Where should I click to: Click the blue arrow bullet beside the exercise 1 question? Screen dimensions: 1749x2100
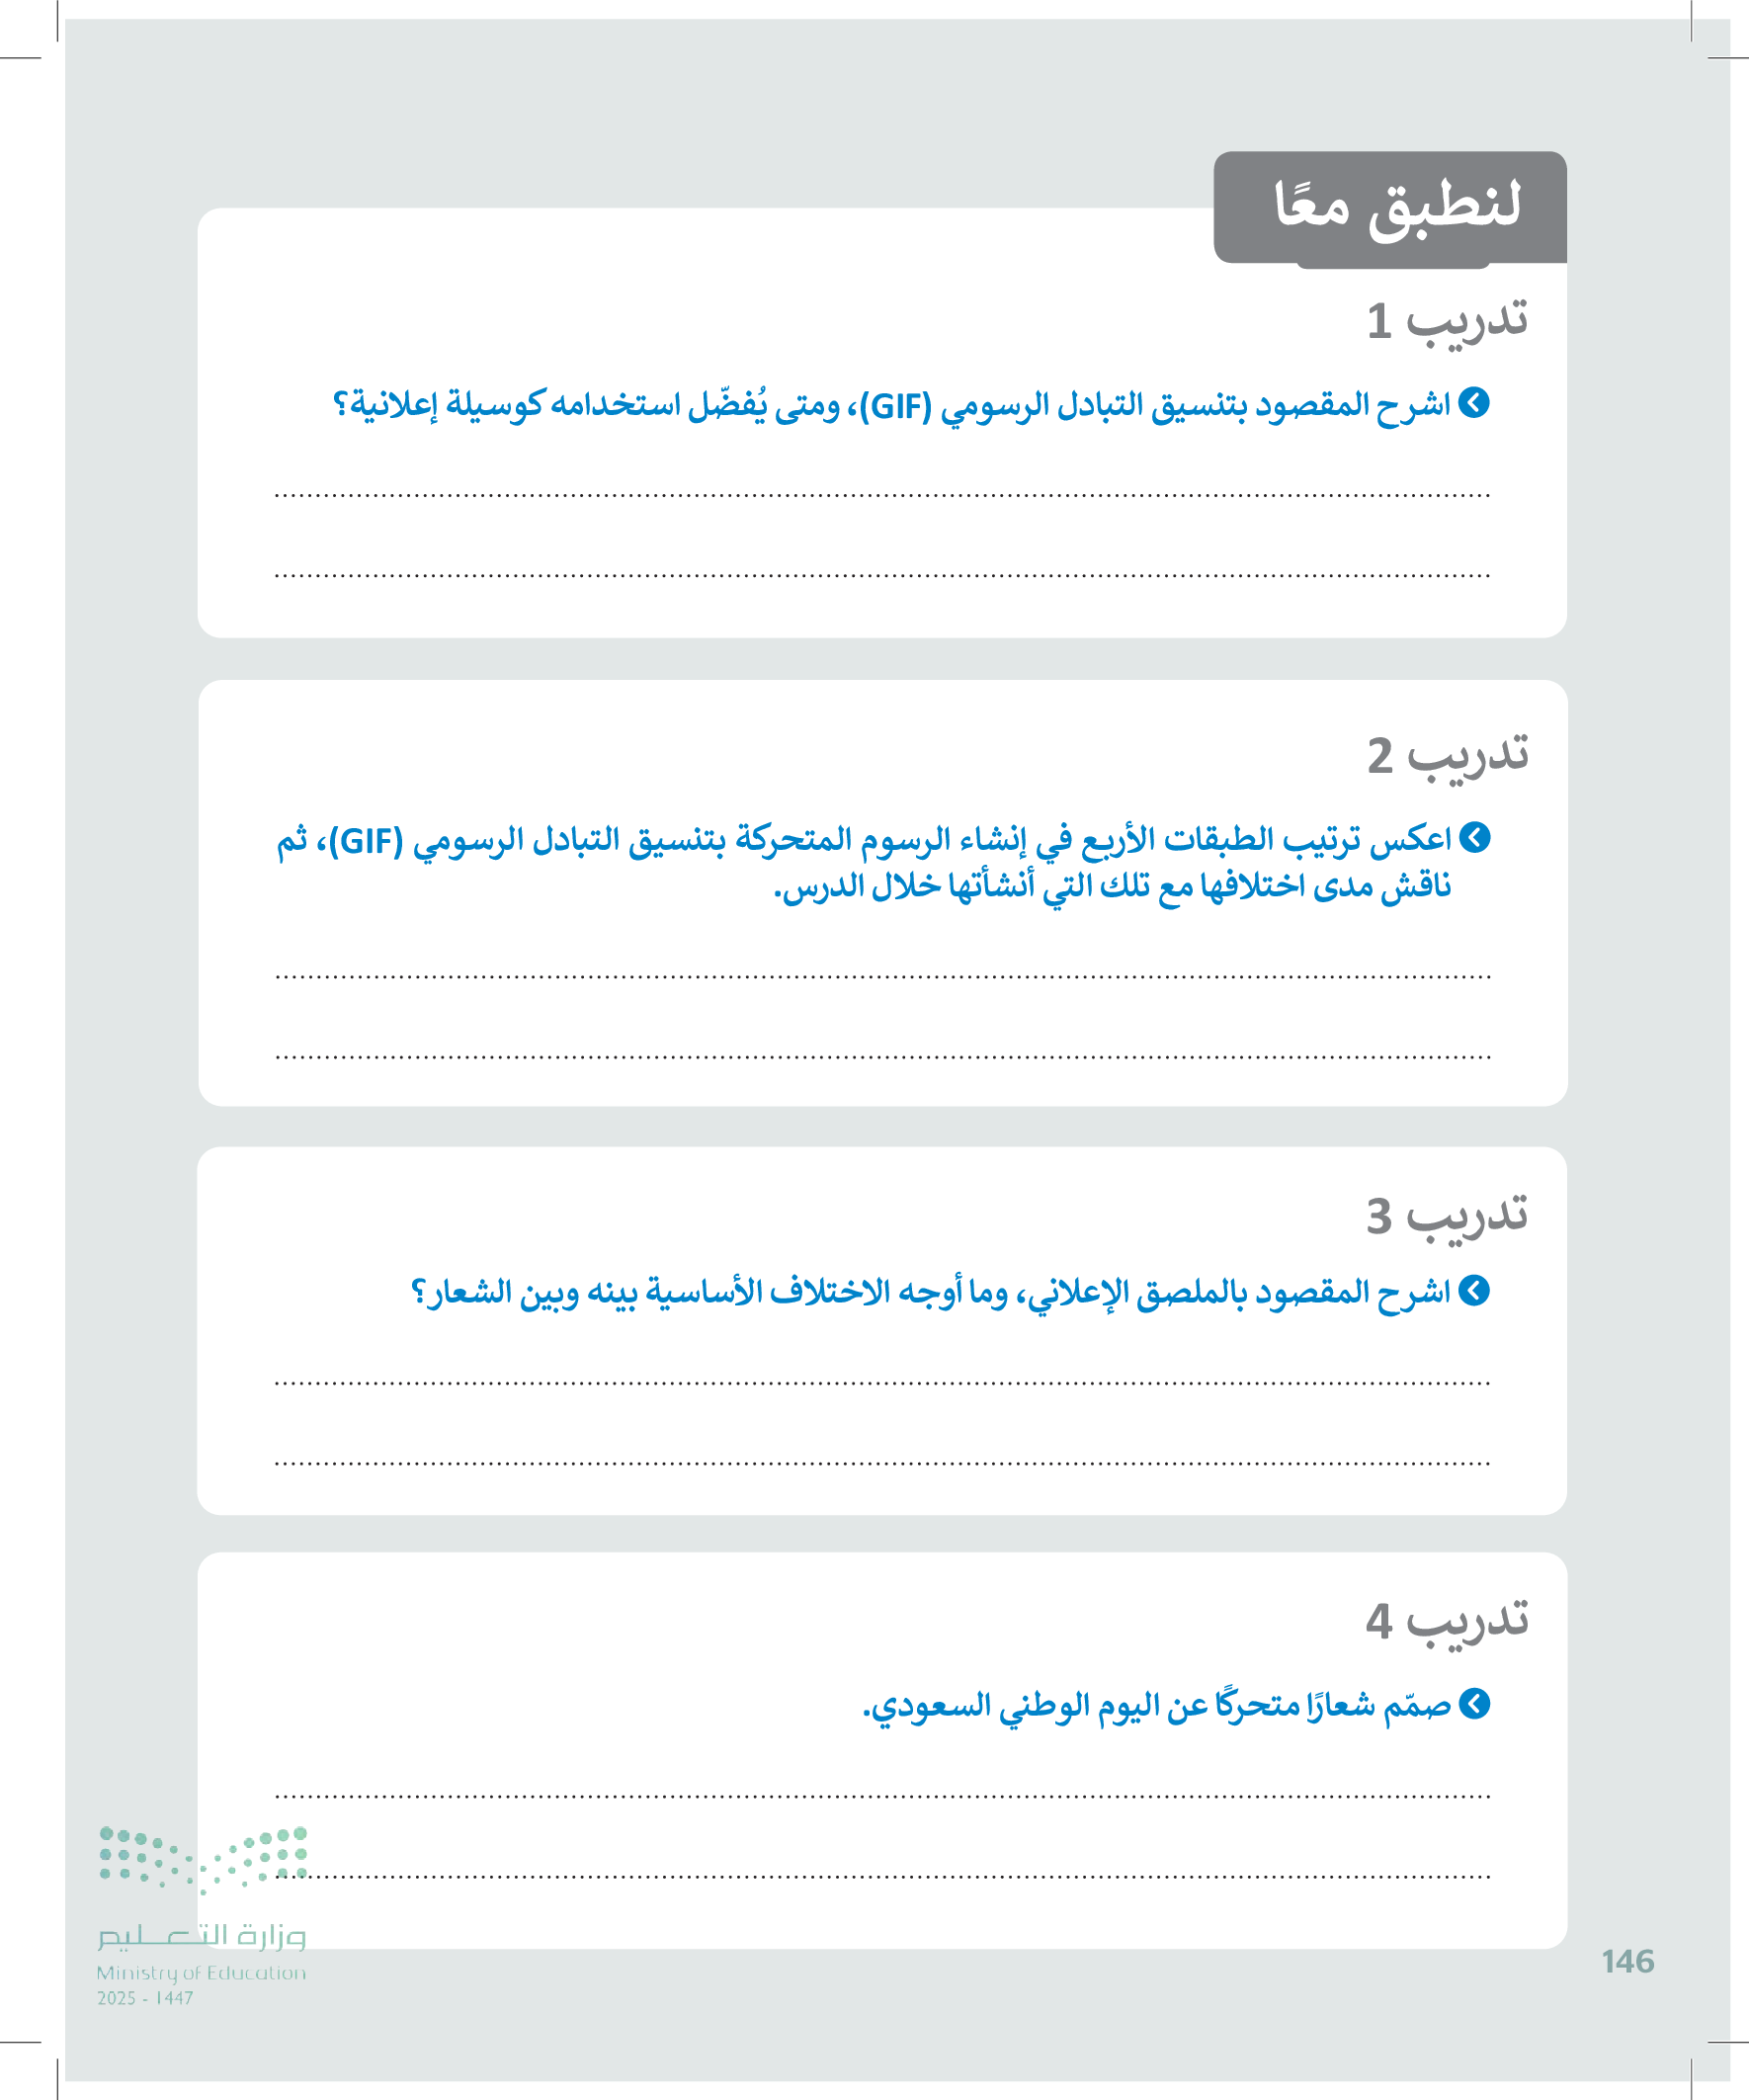click(x=1474, y=403)
